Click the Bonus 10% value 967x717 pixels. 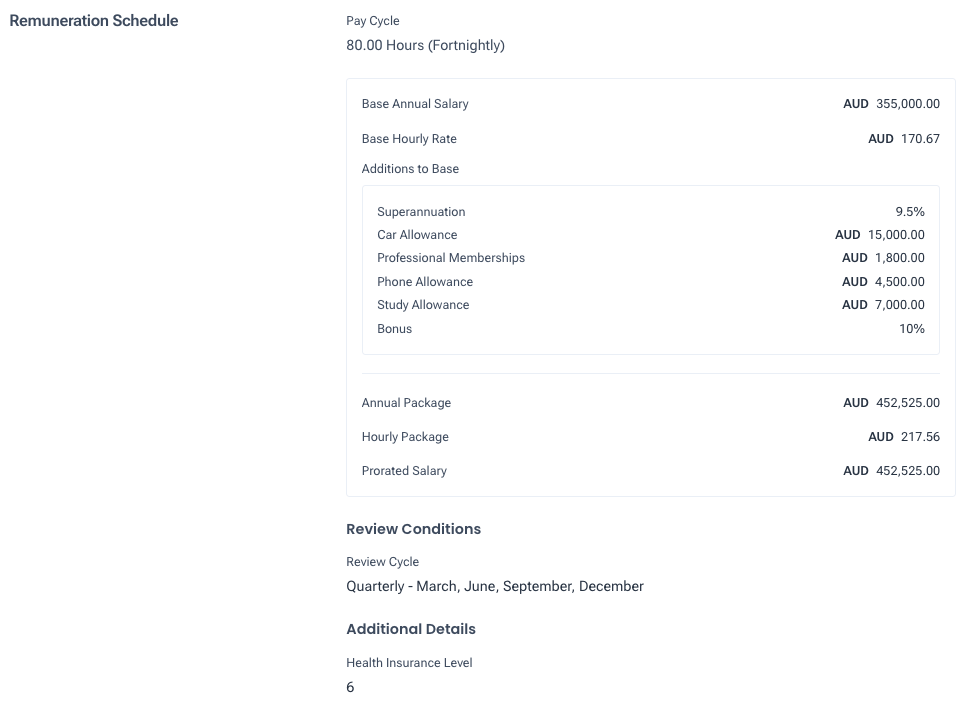[911, 329]
